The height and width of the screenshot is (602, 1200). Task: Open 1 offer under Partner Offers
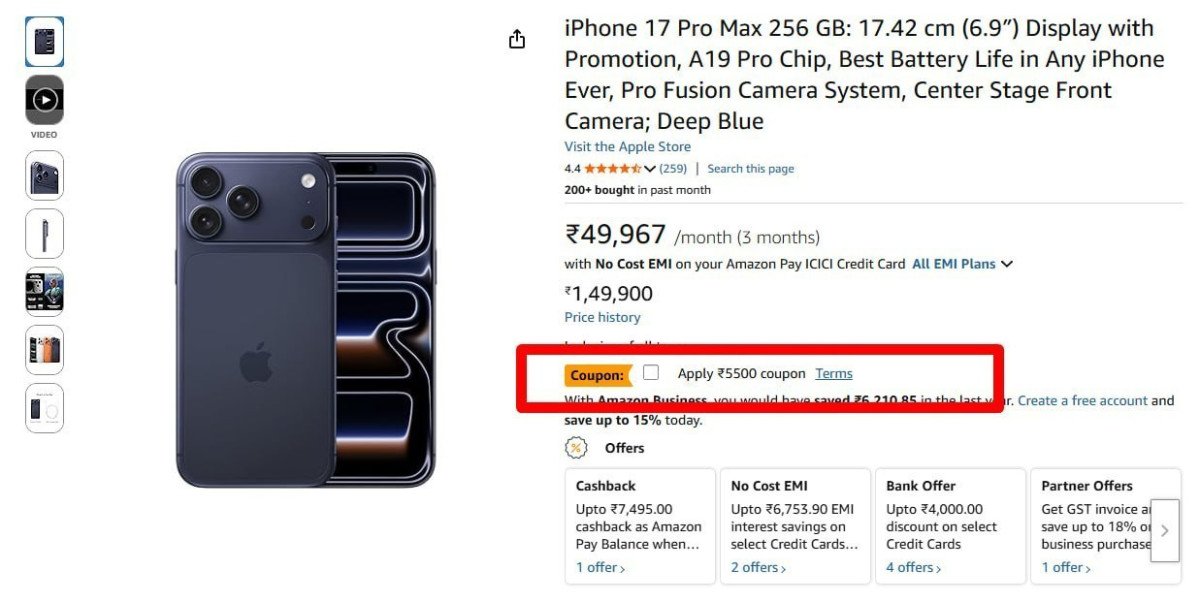coord(1063,567)
